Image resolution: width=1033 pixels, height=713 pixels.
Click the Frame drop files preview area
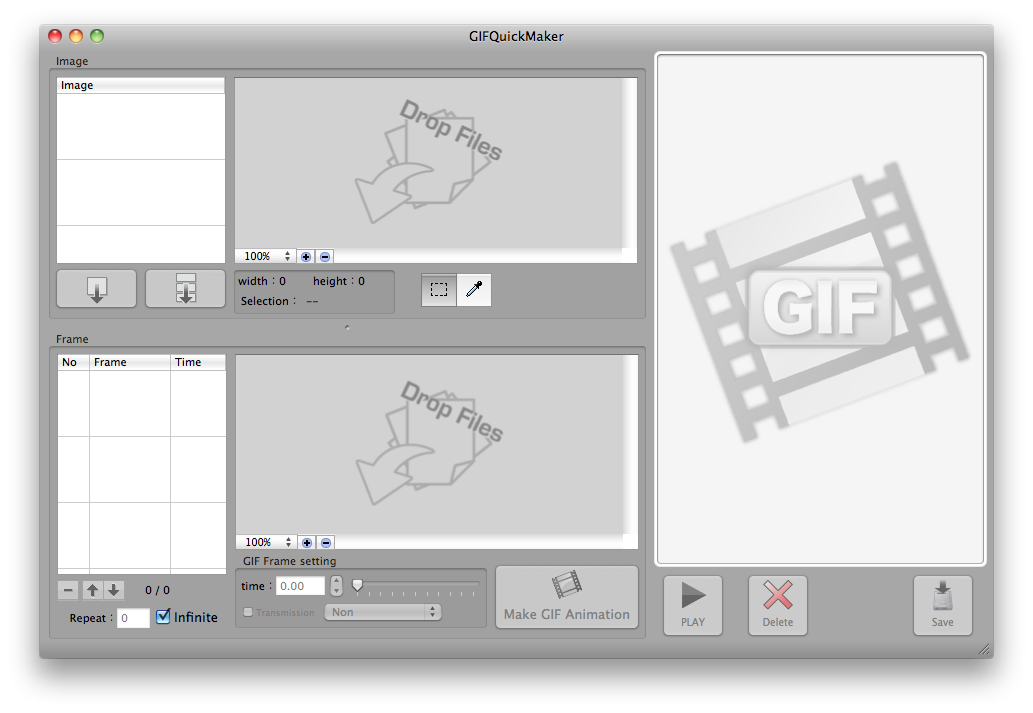(x=430, y=444)
